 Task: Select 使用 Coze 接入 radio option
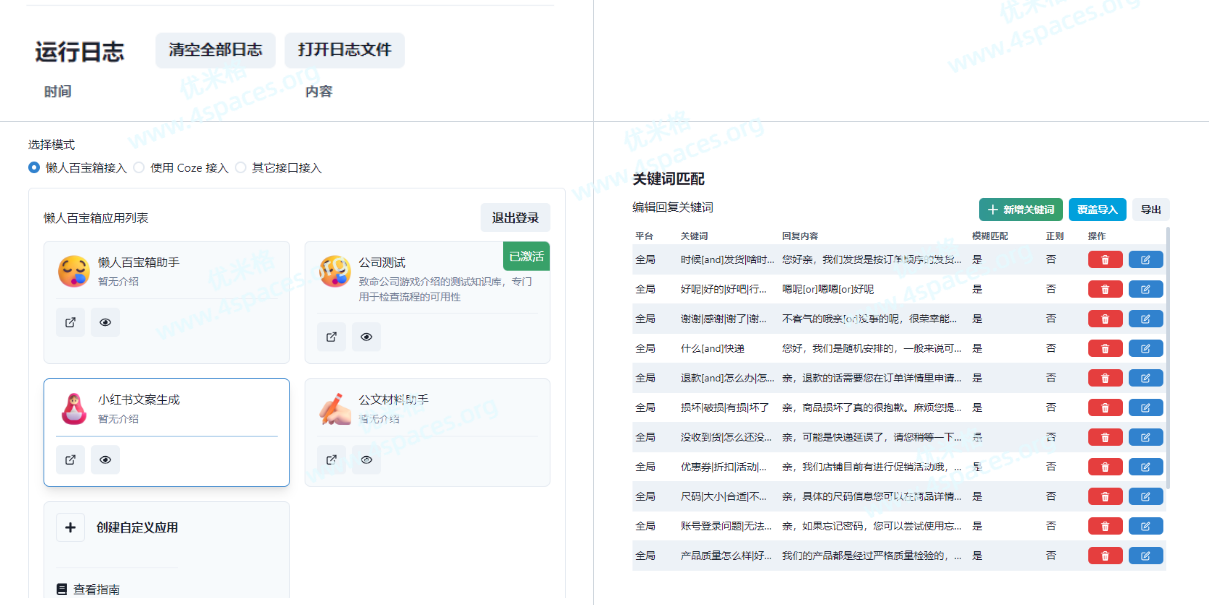click(139, 168)
